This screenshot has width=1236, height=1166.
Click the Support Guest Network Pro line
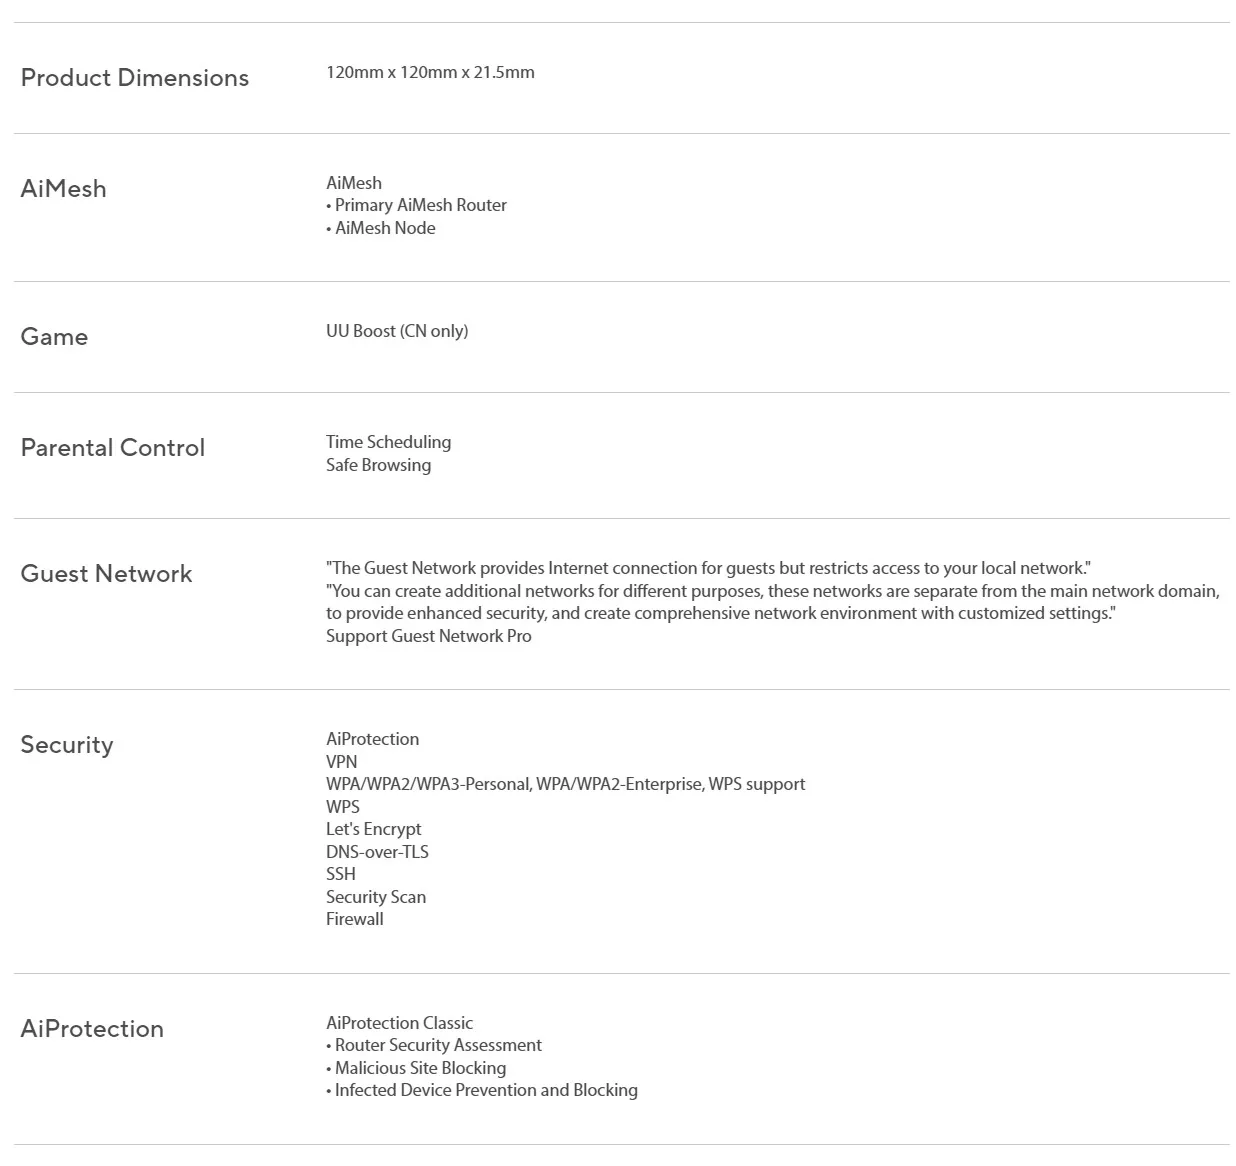429,636
